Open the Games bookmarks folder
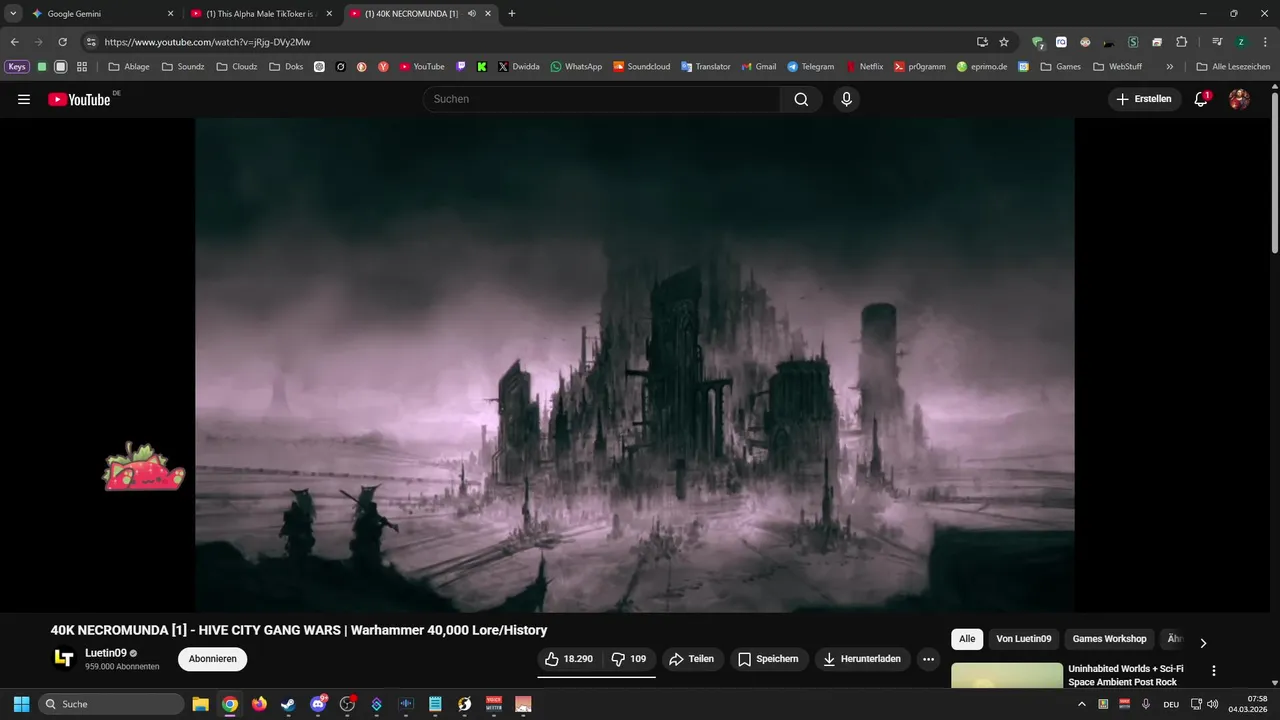The width and height of the screenshot is (1280, 720). (x=1060, y=67)
